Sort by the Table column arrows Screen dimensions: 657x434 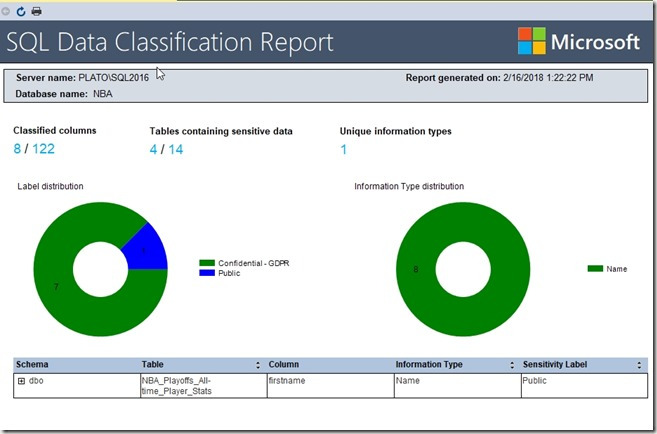[x=259, y=365]
